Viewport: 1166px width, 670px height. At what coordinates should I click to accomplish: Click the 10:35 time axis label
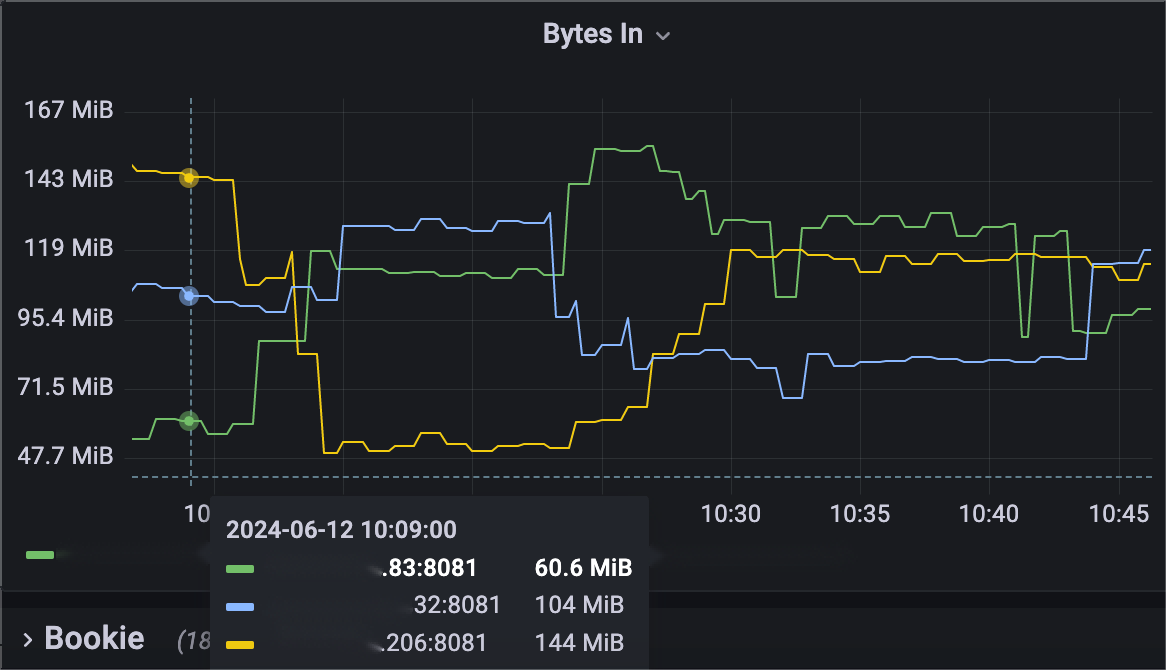[x=860, y=514]
